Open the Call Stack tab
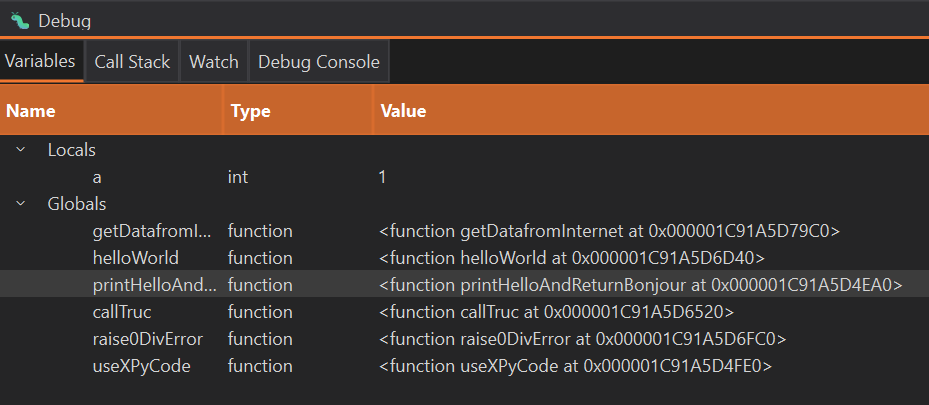 click(132, 62)
